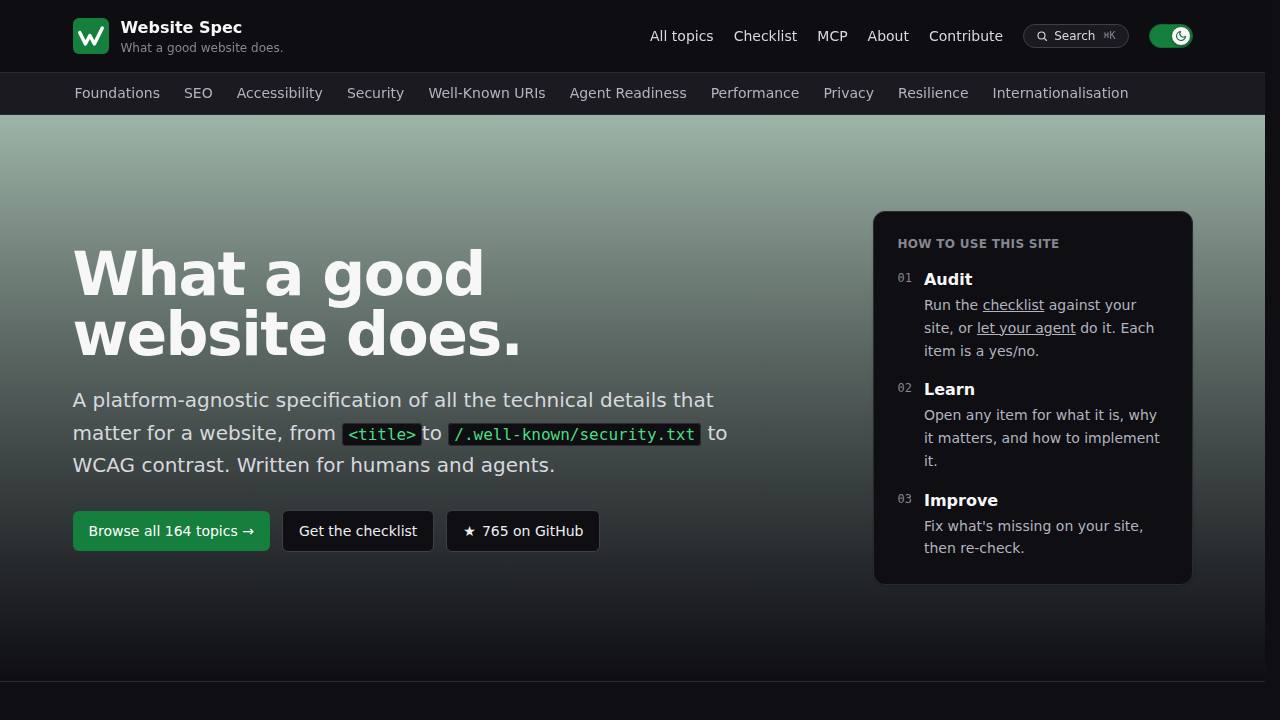Click the Search field

click(x=1076, y=36)
